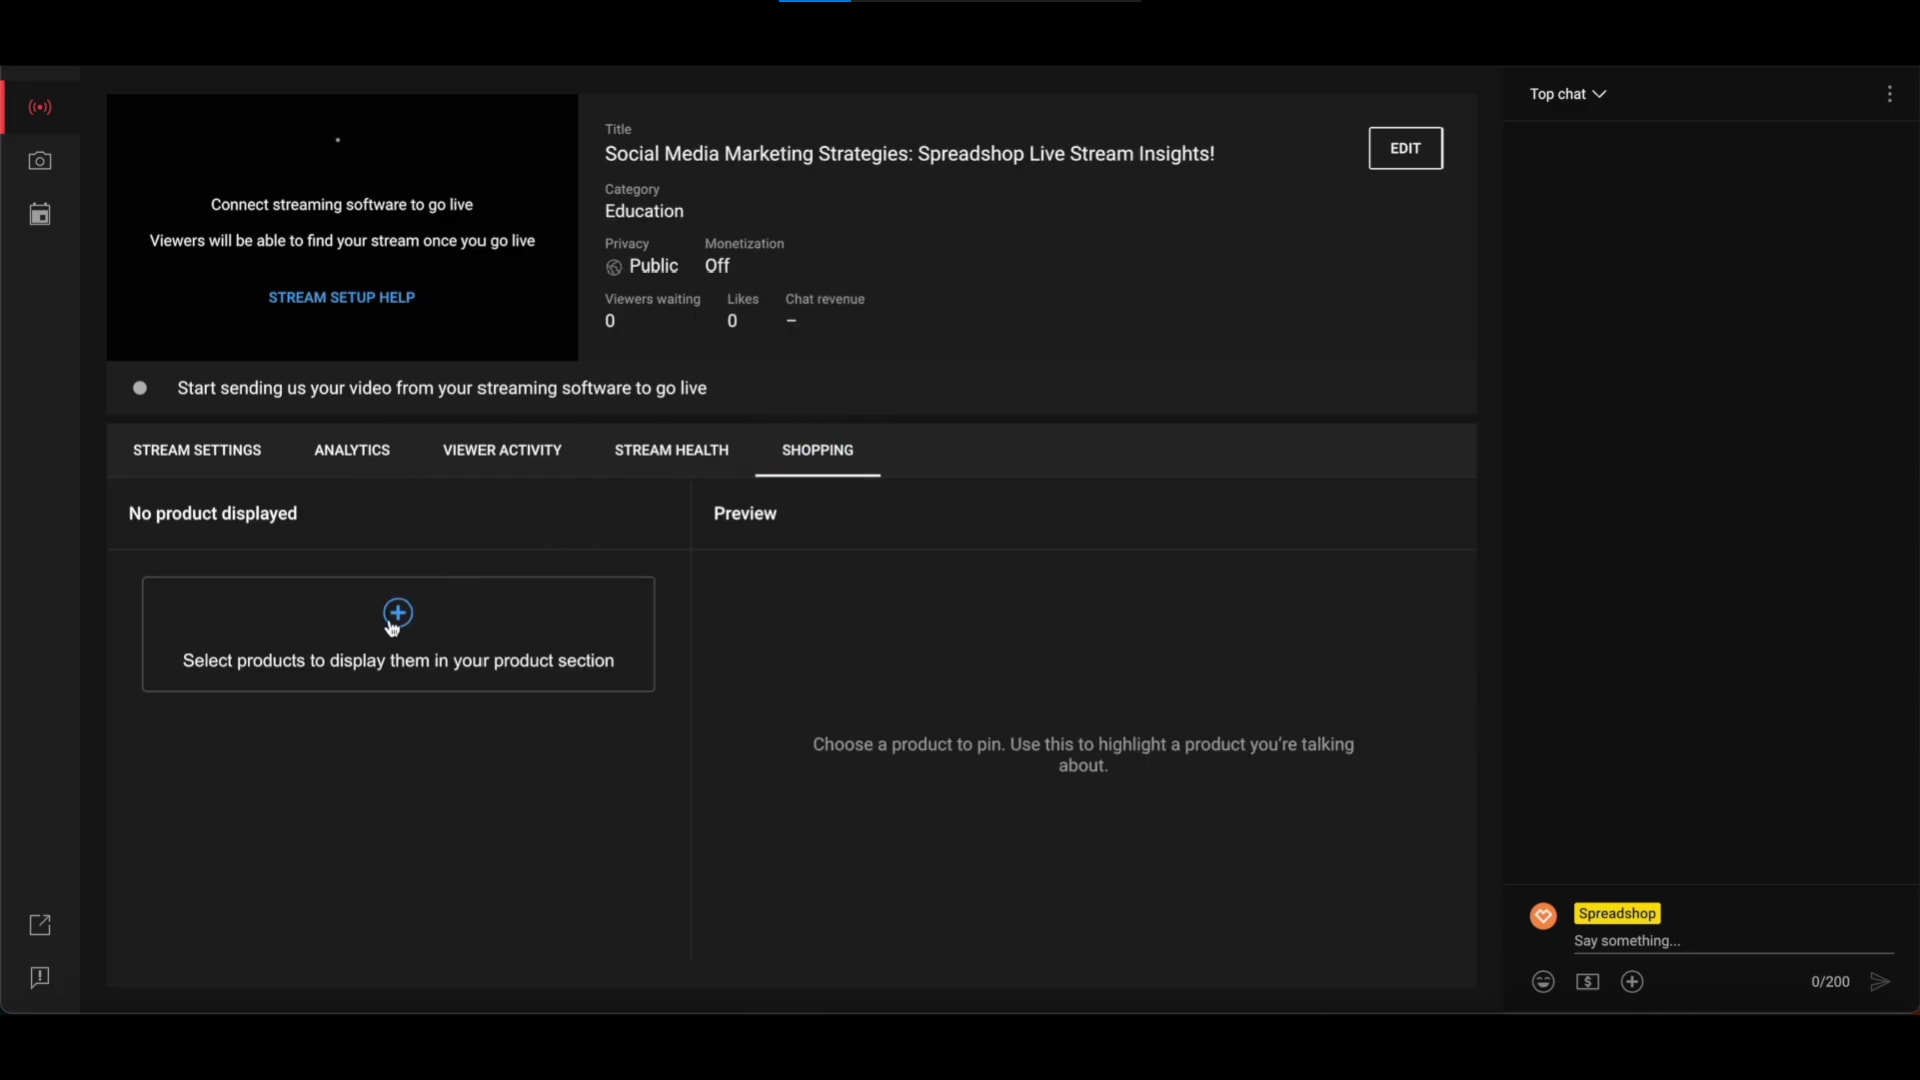The height and width of the screenshot is (1080, 1920).
Task: Select the Viewer Activity tab
Action: (x=502, y=450)
